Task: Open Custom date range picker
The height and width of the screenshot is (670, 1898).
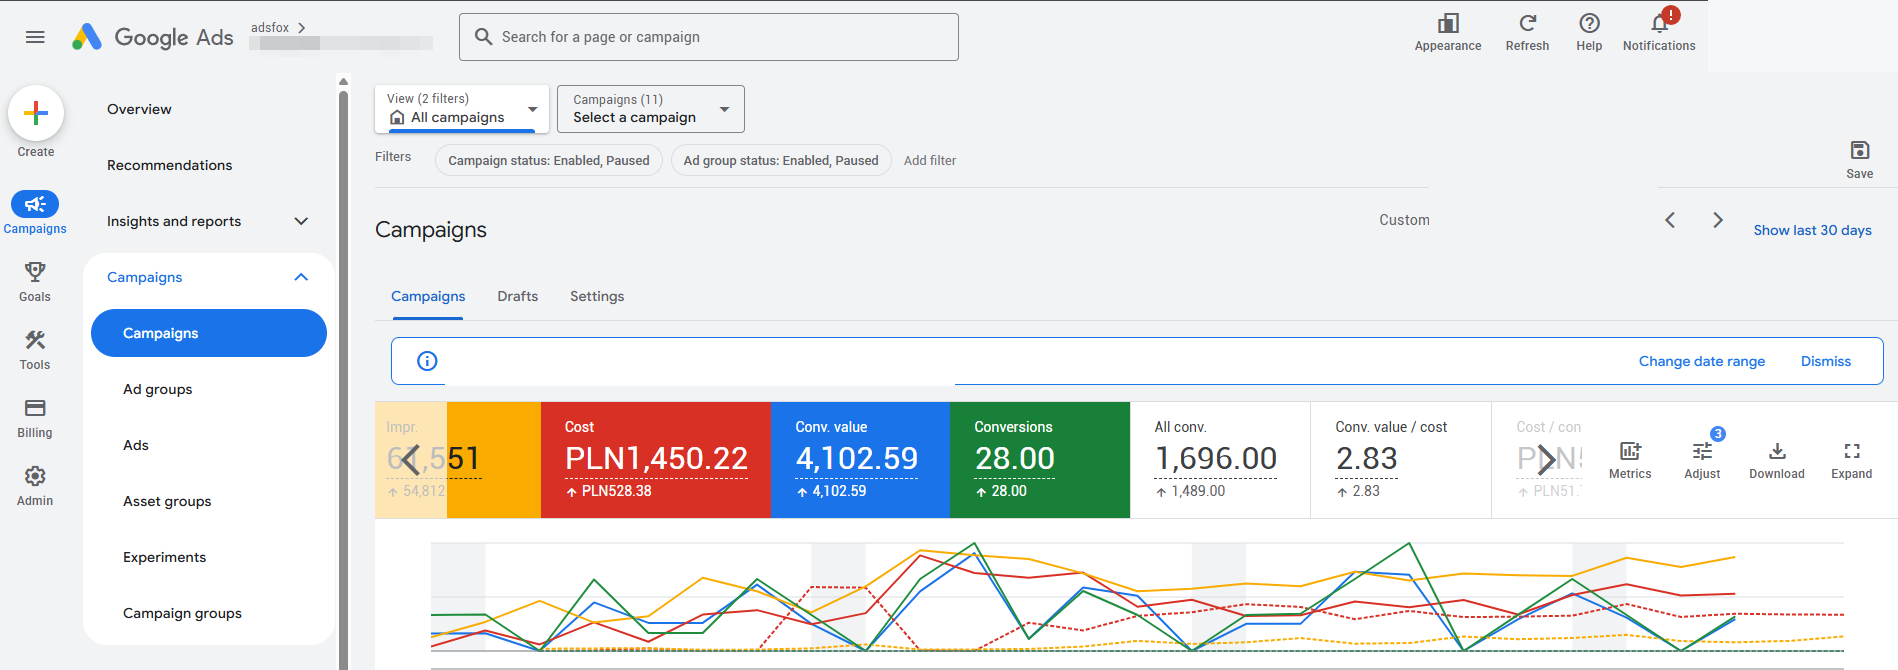Action: 1404,220
